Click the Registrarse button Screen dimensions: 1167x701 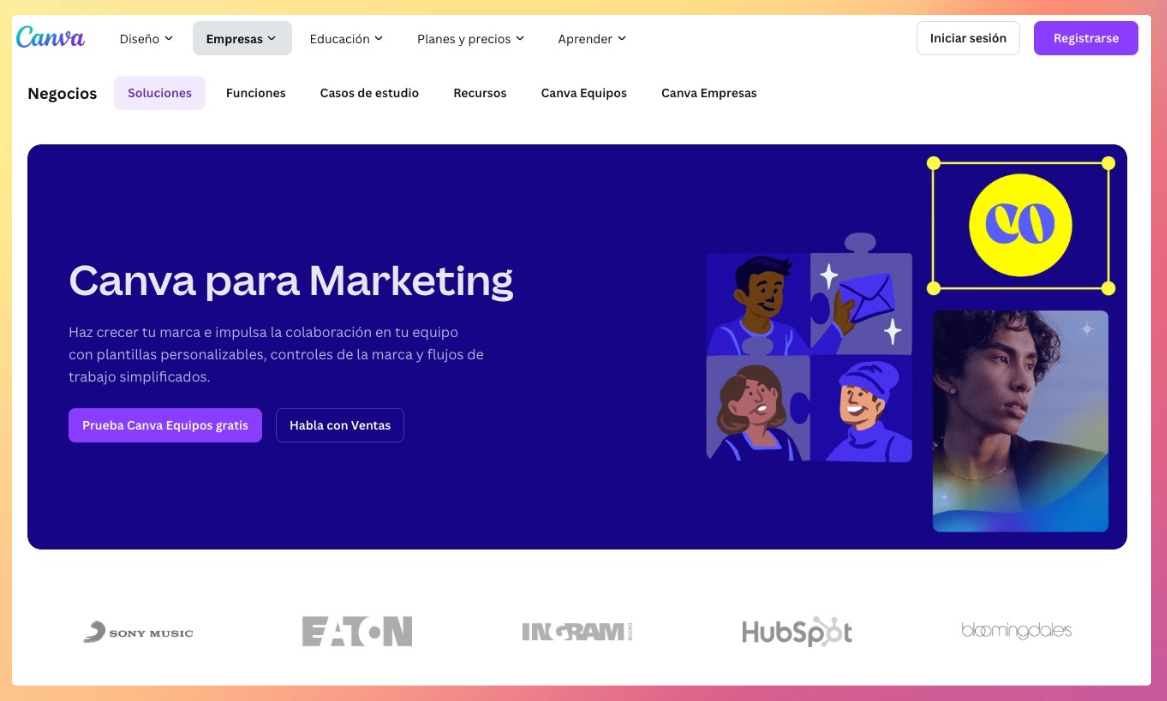1086,36
